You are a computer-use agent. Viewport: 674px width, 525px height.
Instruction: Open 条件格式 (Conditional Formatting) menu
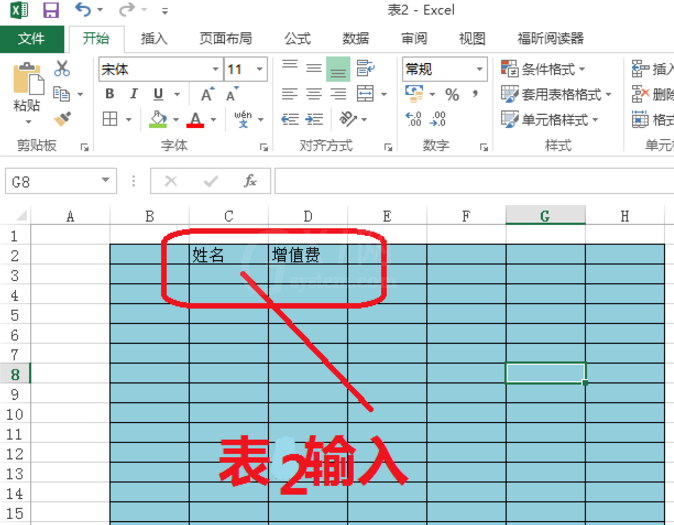tap(543, 69)
